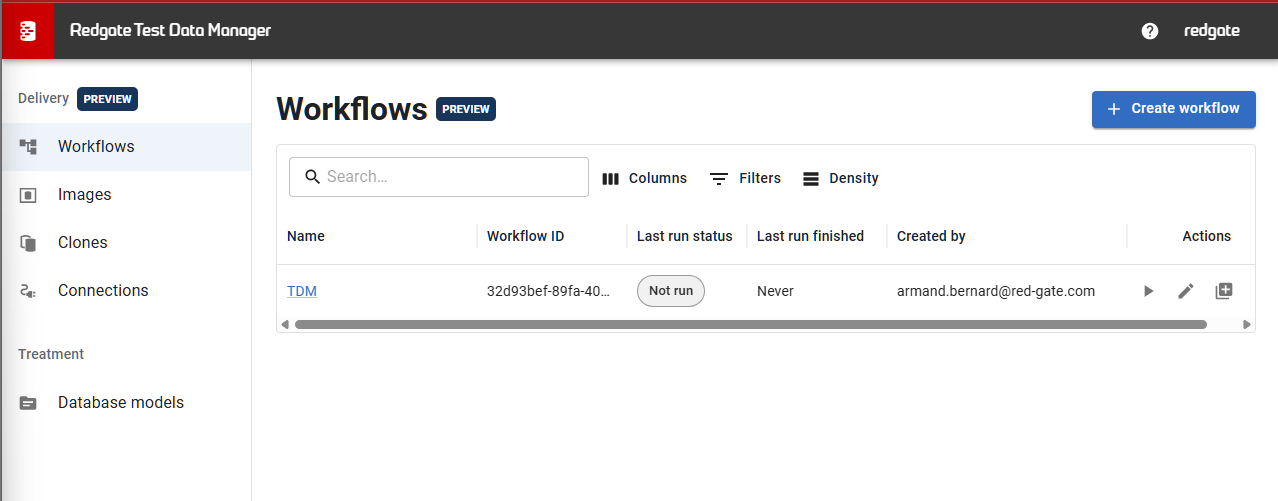Image resolution: width=1278 pixels, height=501 pixels.
Task: Navigate to Clones section
Action: [82, 243]
